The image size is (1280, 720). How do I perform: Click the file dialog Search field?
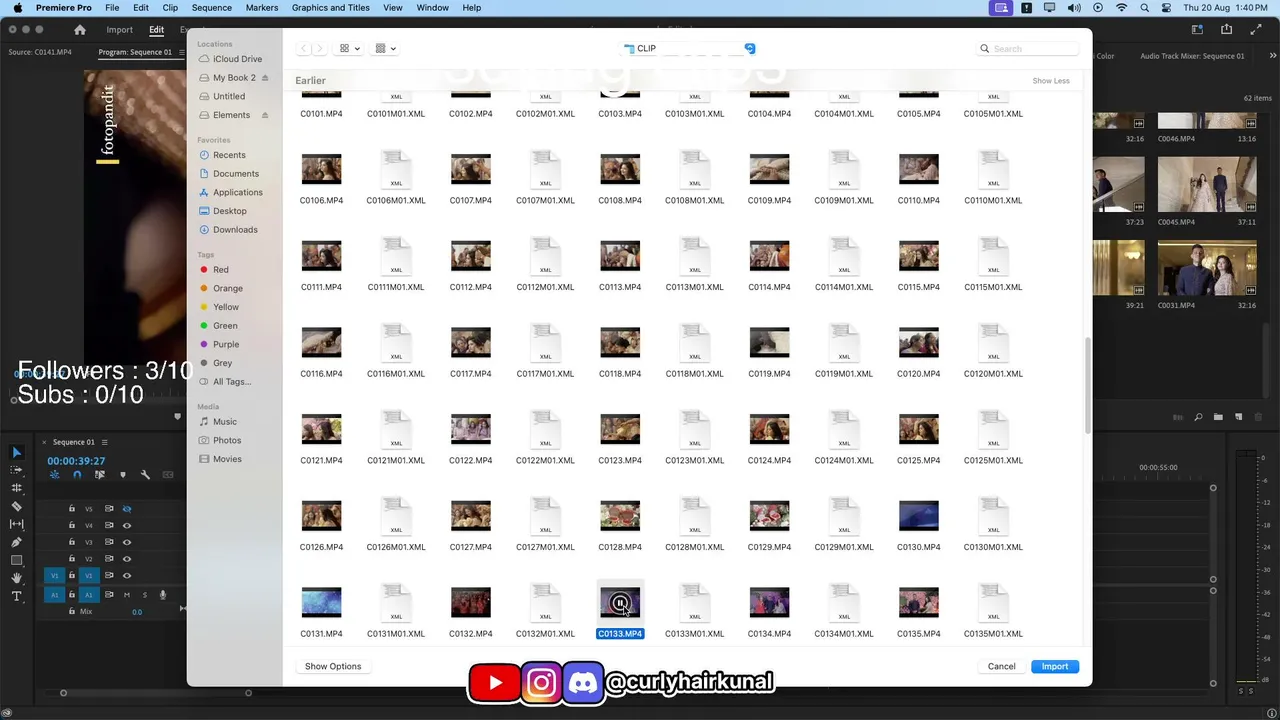coord(1029,48)
